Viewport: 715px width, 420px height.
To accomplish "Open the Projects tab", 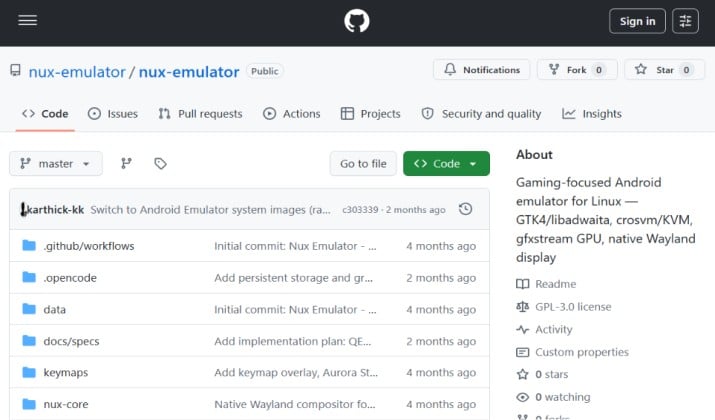I will click(370, 114).
